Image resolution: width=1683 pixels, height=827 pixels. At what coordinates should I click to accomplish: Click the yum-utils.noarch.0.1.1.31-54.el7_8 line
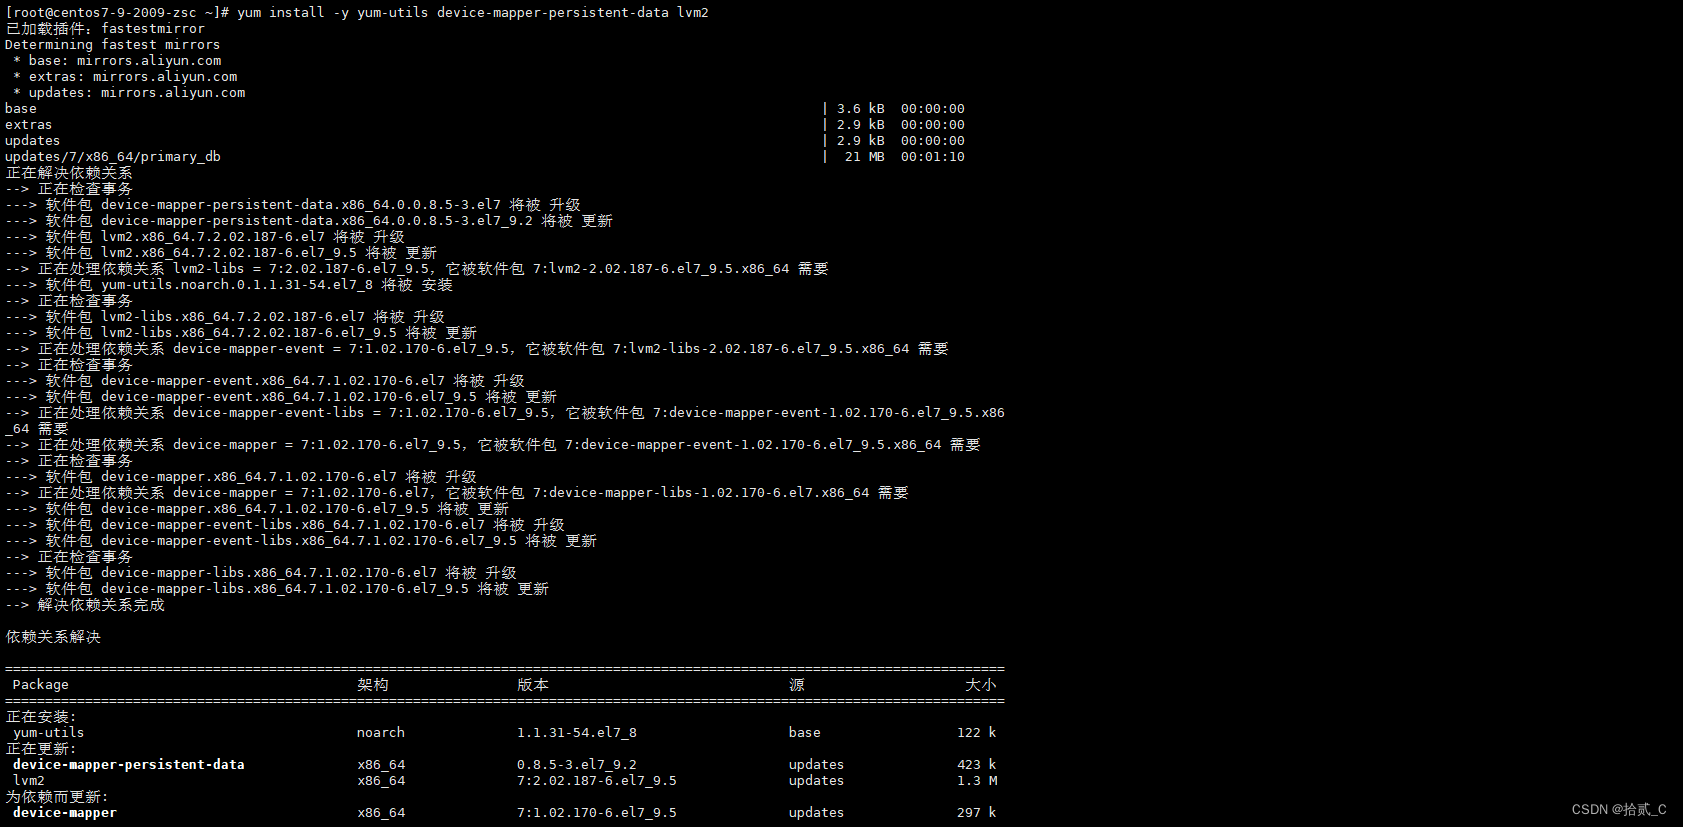click(x=229, y=285)
